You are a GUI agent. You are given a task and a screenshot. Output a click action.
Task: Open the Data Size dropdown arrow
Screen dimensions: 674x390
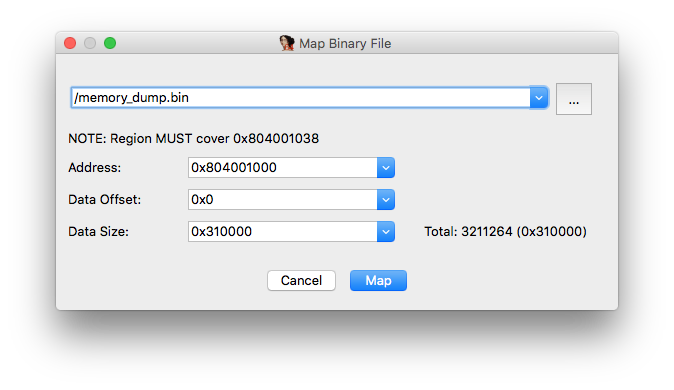coord(386,232)
